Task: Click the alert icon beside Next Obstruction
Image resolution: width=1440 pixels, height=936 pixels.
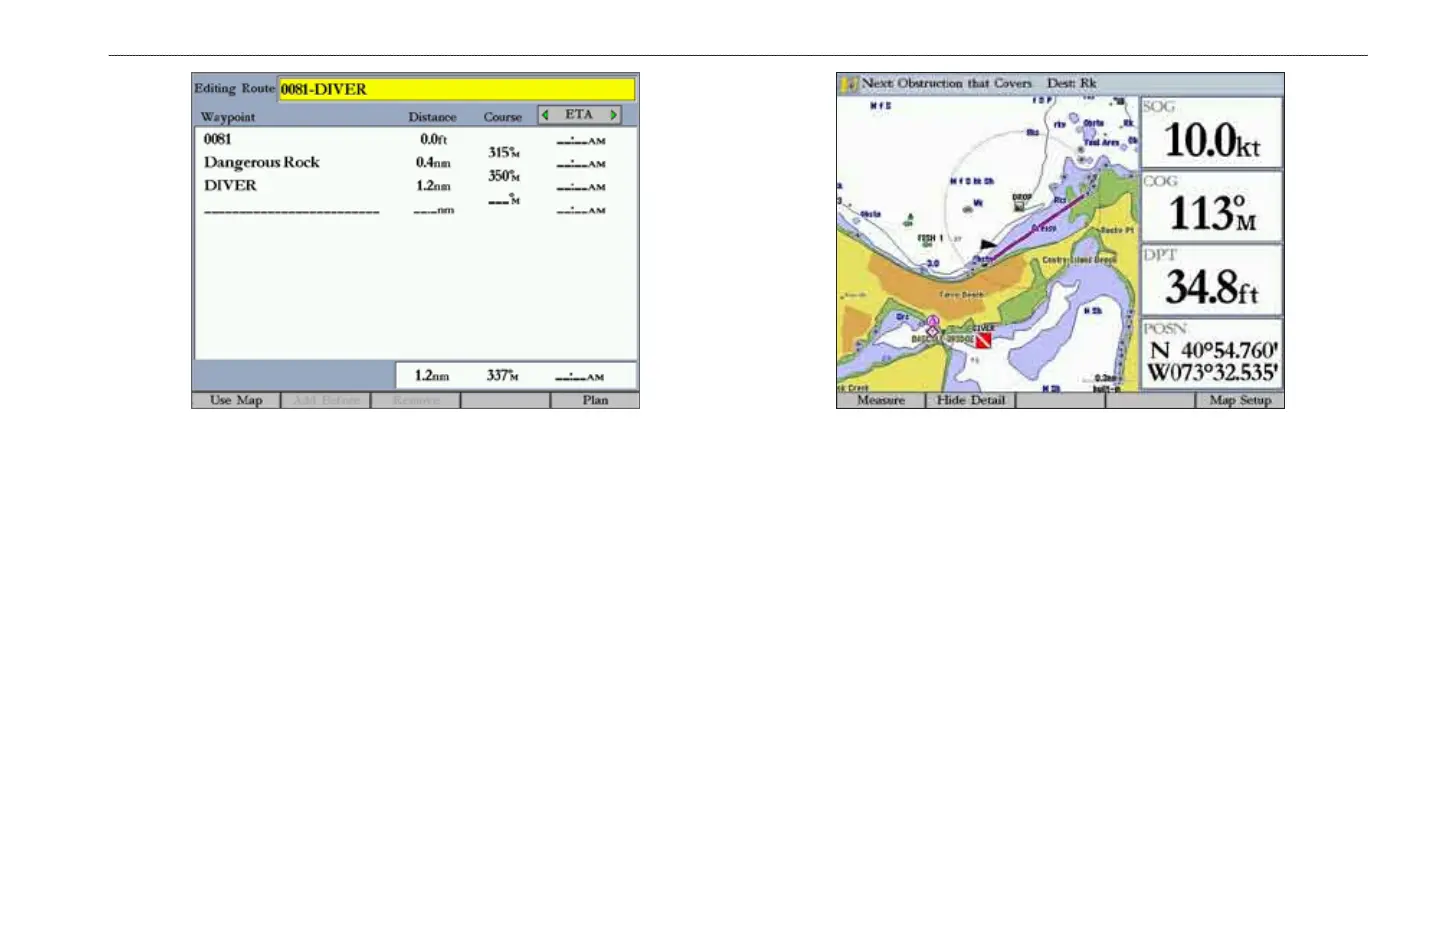Action: point(849,84)
